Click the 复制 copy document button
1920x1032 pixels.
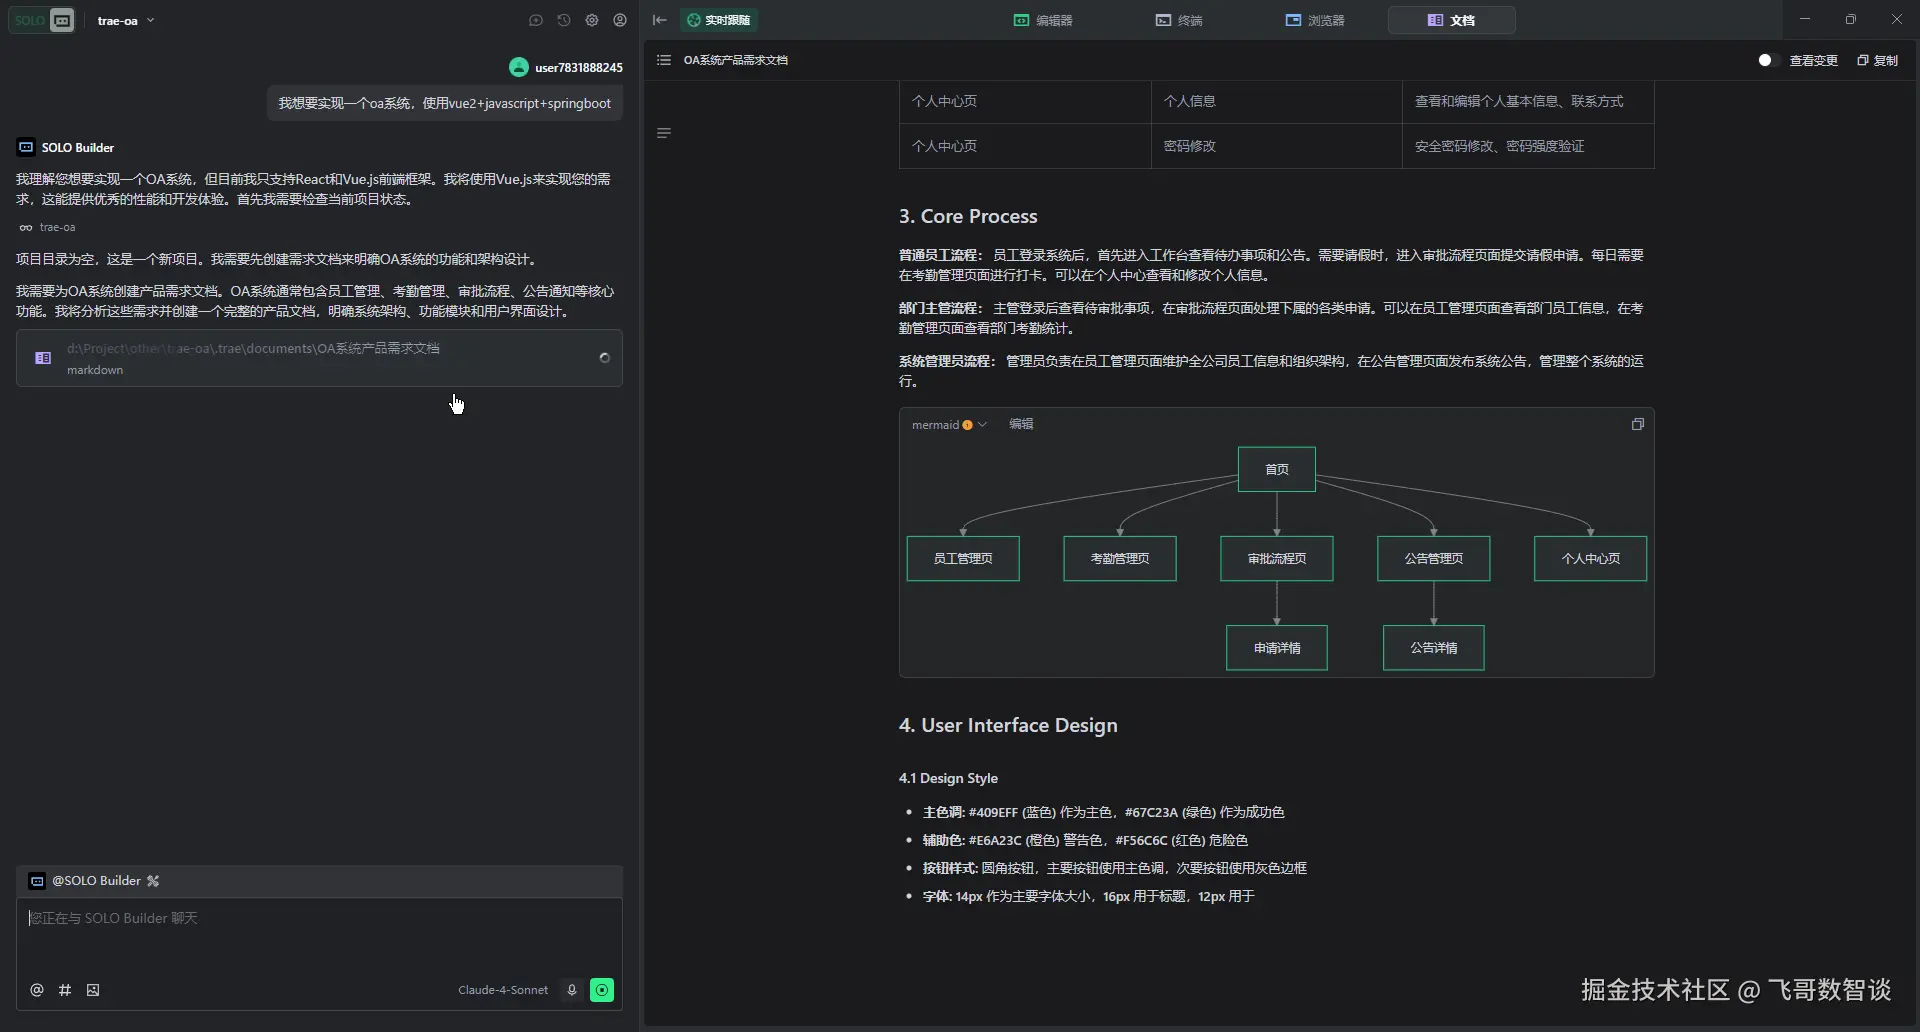pos(1877,60)
